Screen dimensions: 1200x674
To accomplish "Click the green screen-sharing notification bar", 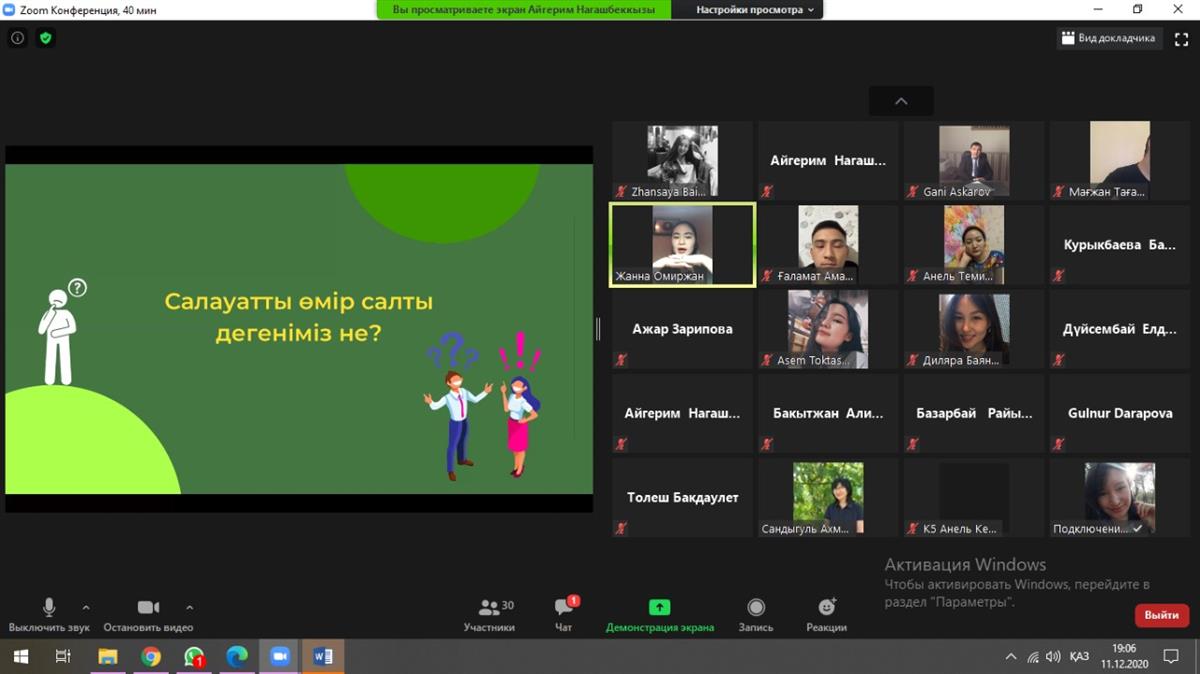I will click(524, 10).
